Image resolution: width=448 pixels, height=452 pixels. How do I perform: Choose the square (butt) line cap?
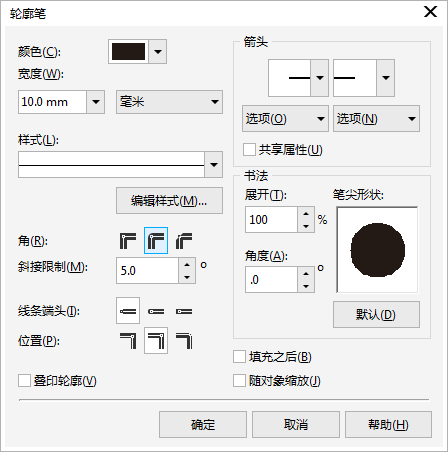tap(128, 311)
